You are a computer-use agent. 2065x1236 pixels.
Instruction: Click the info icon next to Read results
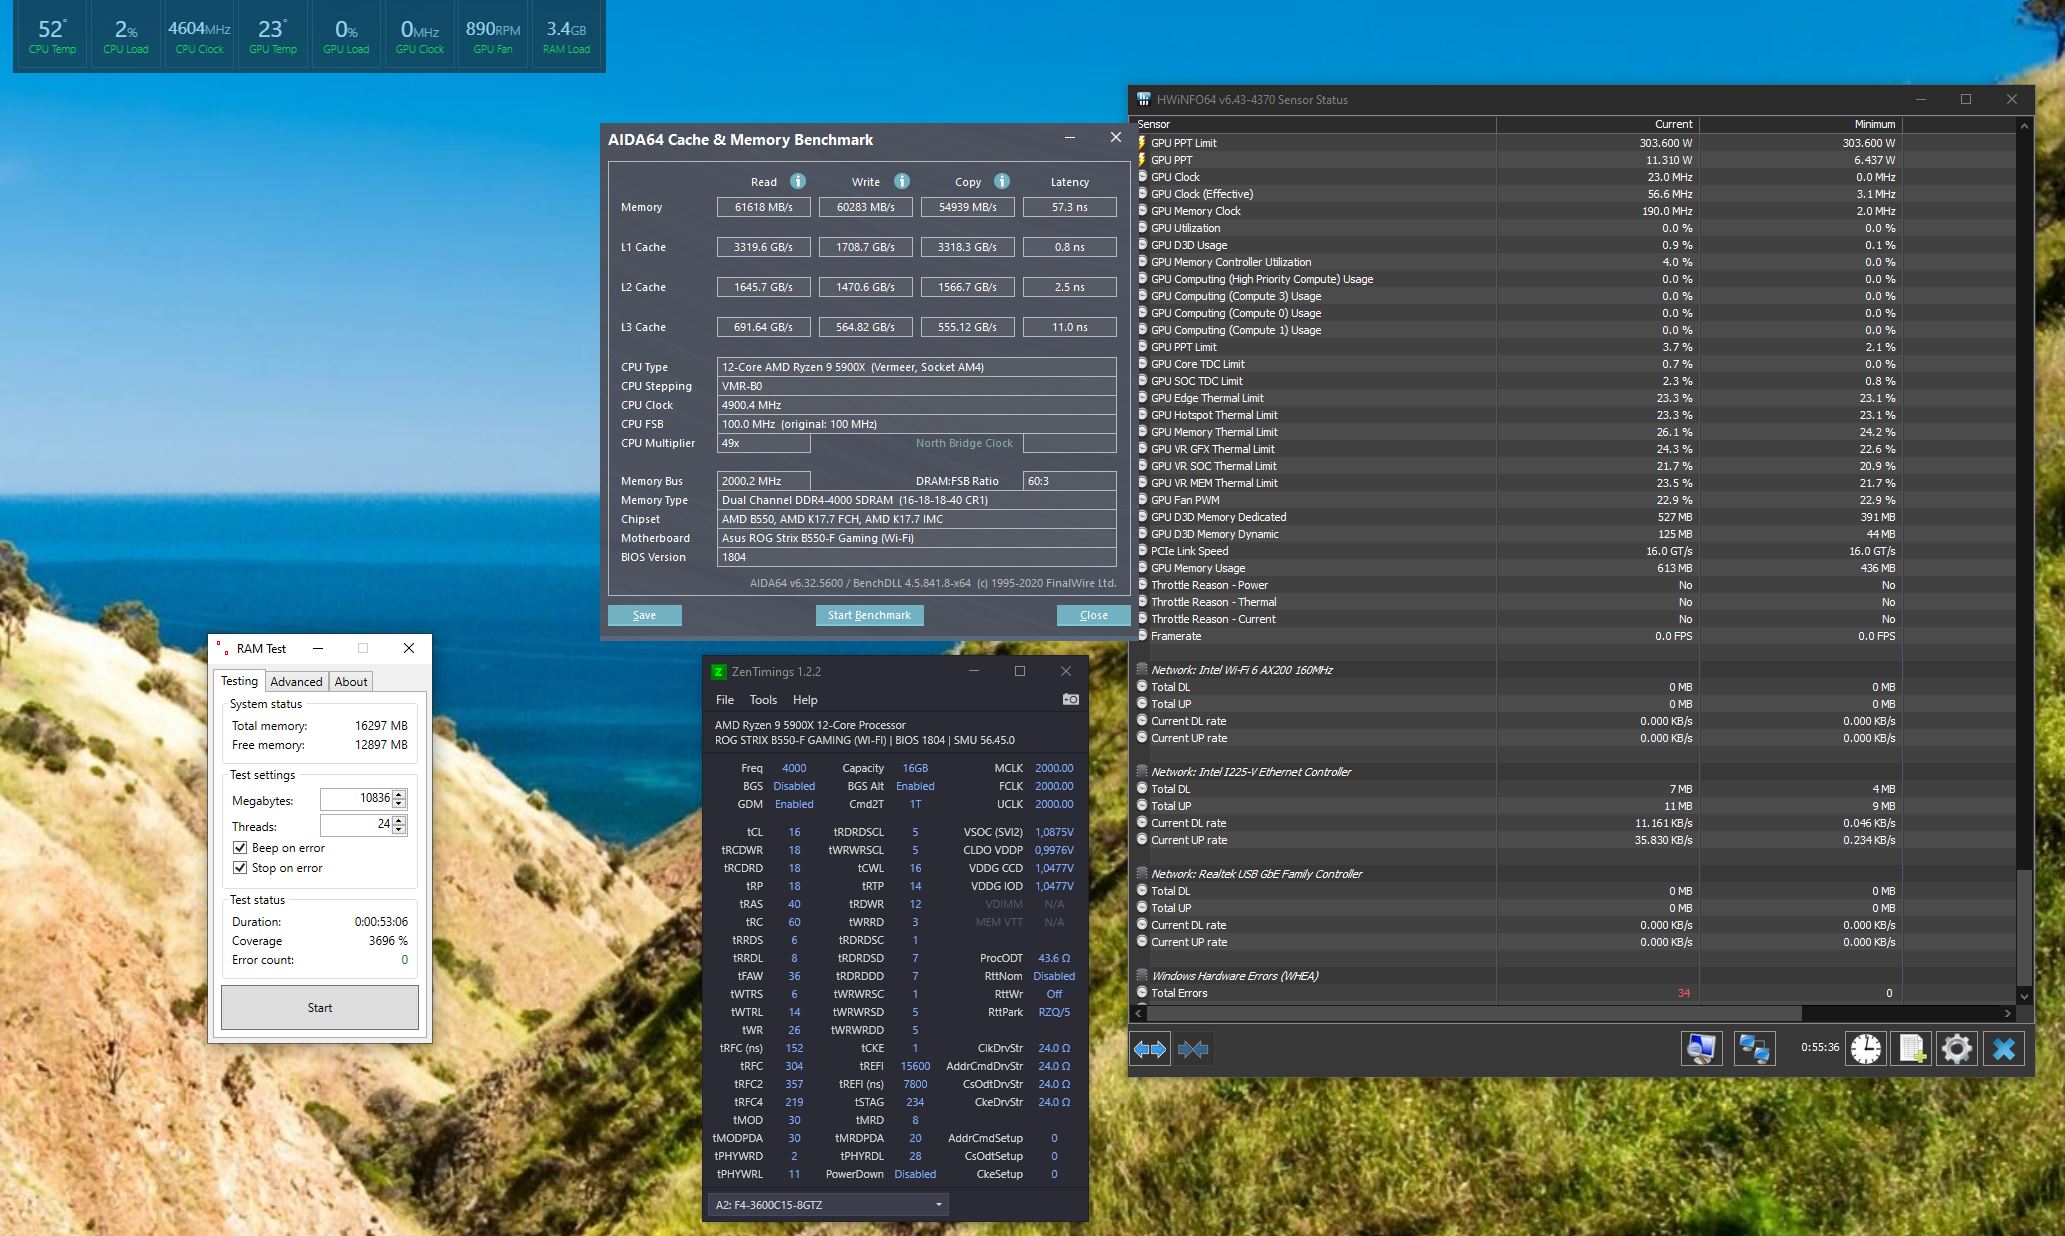coord(797,181)
